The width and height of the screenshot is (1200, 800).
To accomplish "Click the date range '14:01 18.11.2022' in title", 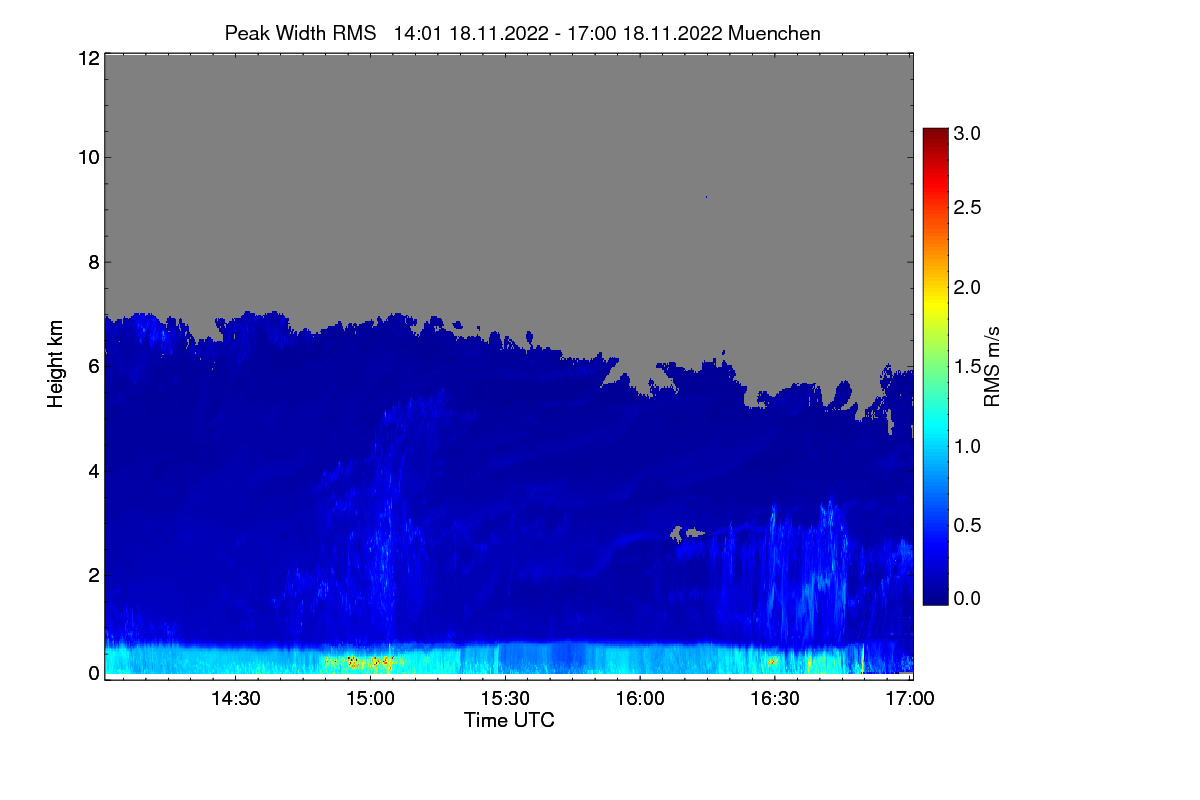I will pos(471,33).
